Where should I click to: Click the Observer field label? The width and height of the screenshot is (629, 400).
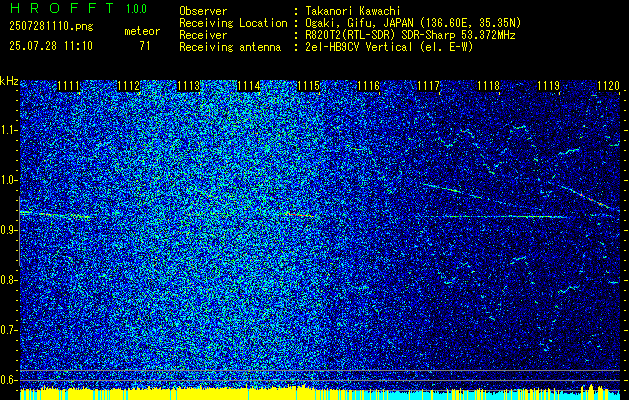click(x=203, y=11)
